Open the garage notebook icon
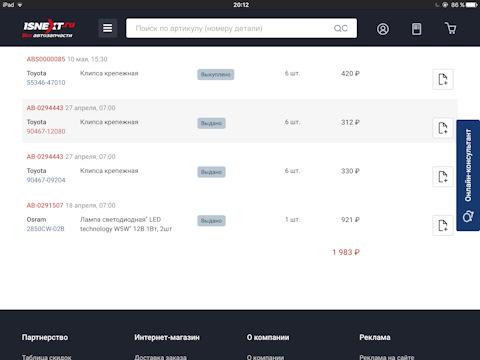The image size is (480, 360). 416,29
